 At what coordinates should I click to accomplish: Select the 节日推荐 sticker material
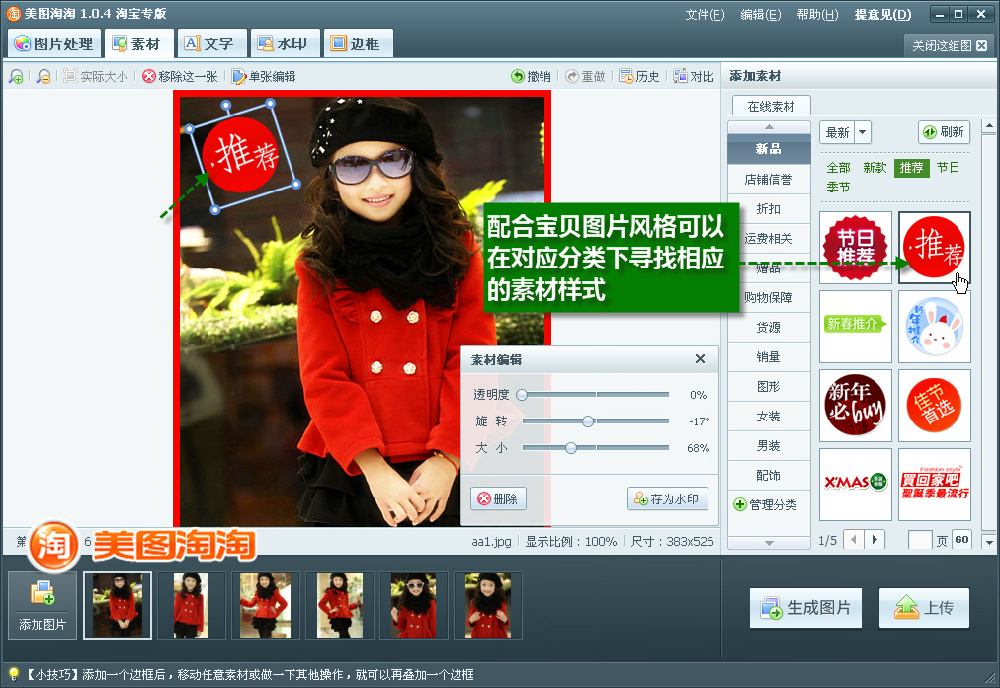pos(855,247)
